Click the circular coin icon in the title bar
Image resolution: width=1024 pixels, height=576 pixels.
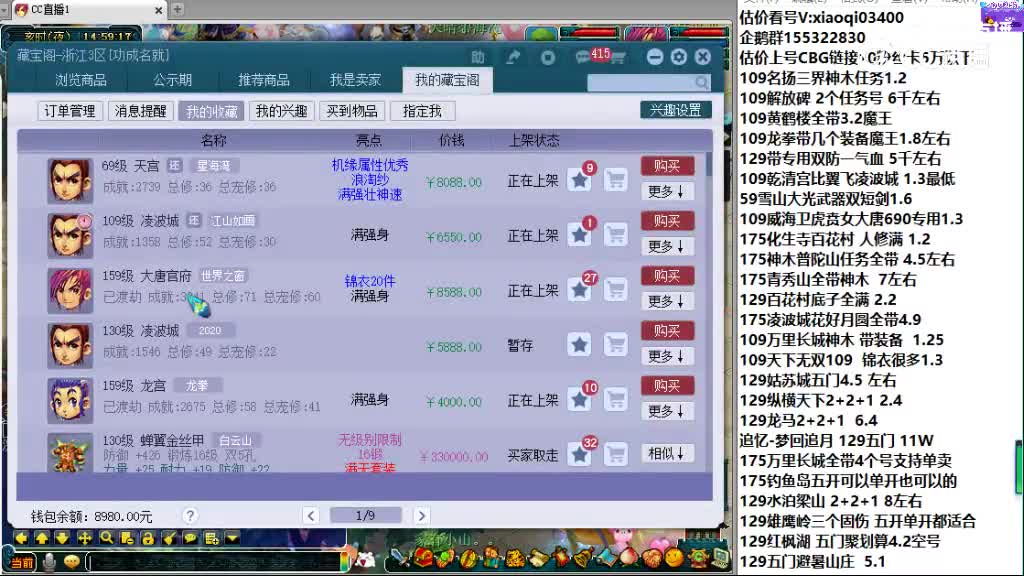point(547,57)
